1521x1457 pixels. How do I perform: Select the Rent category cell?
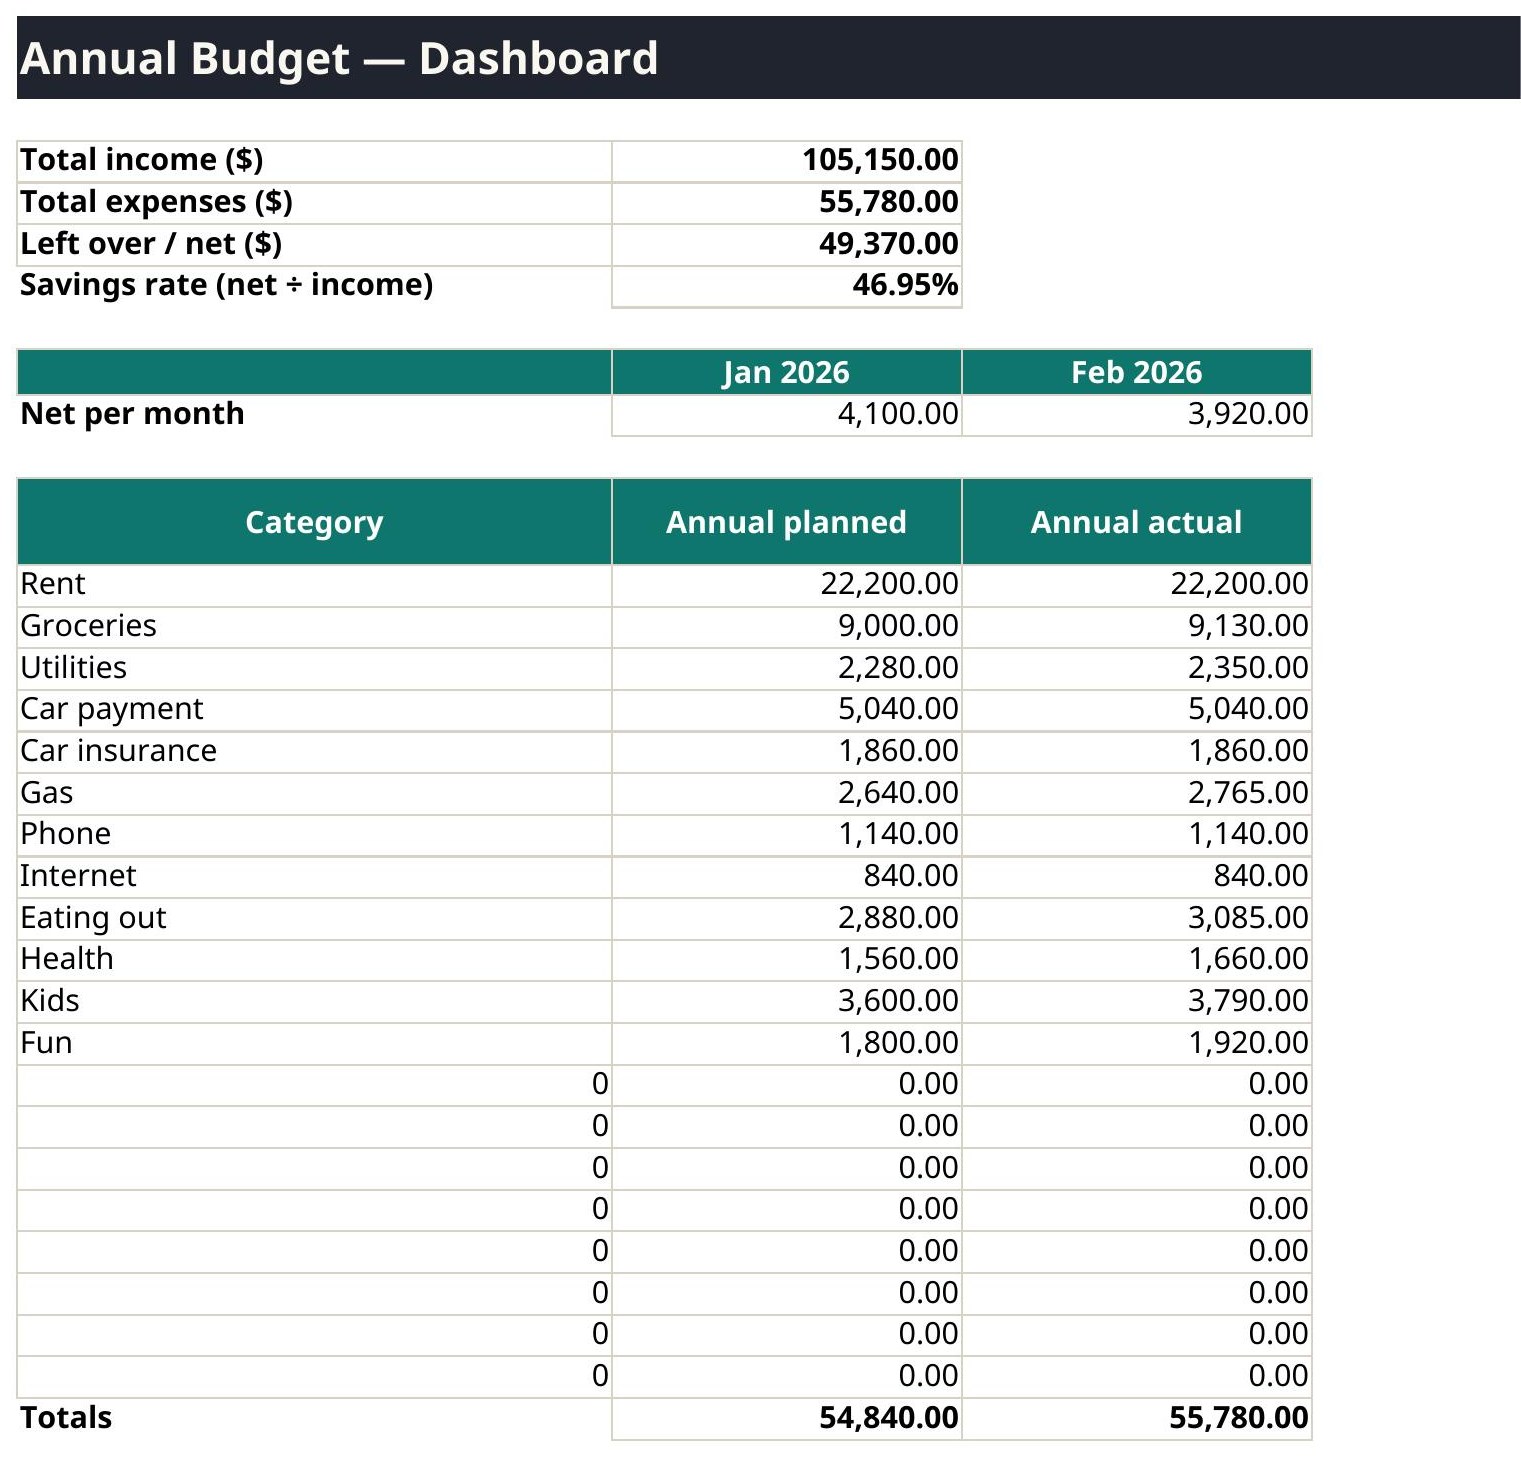314,585
